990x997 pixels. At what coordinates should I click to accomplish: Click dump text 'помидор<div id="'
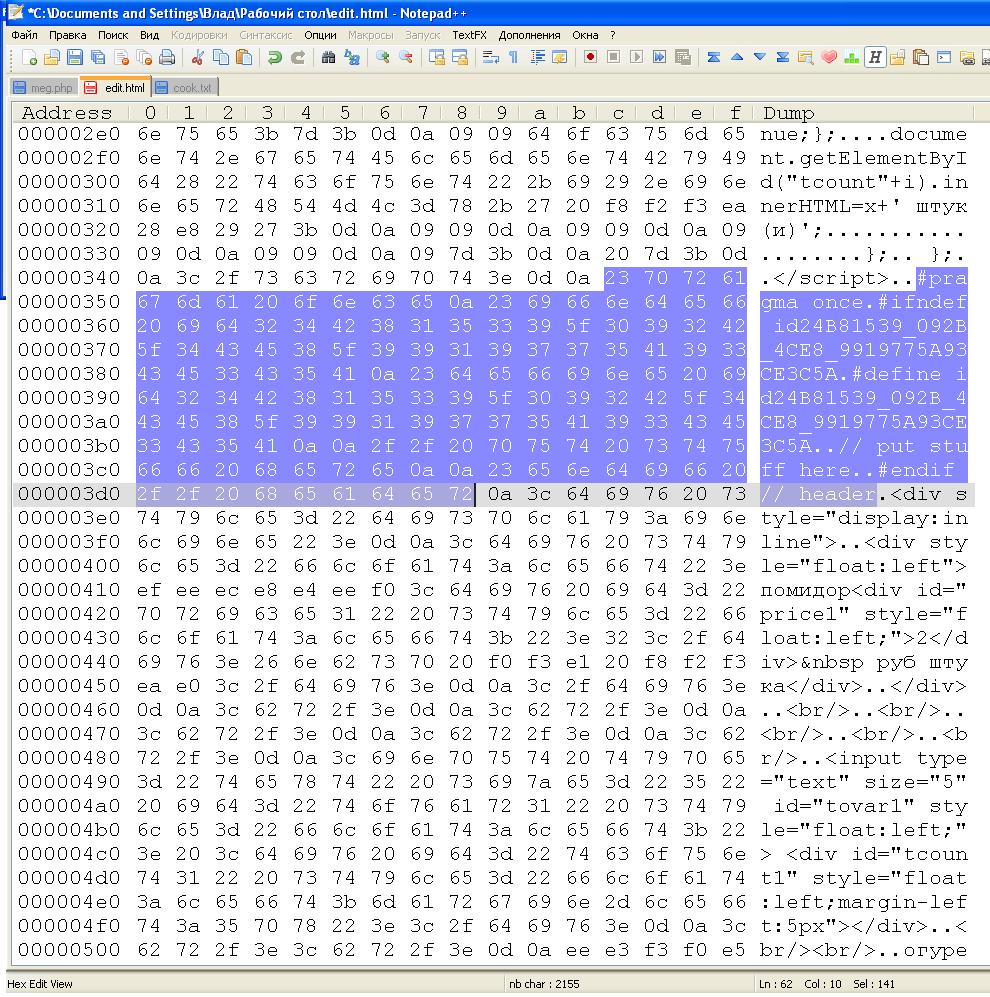pyautogui.click(x=863, y=591)
